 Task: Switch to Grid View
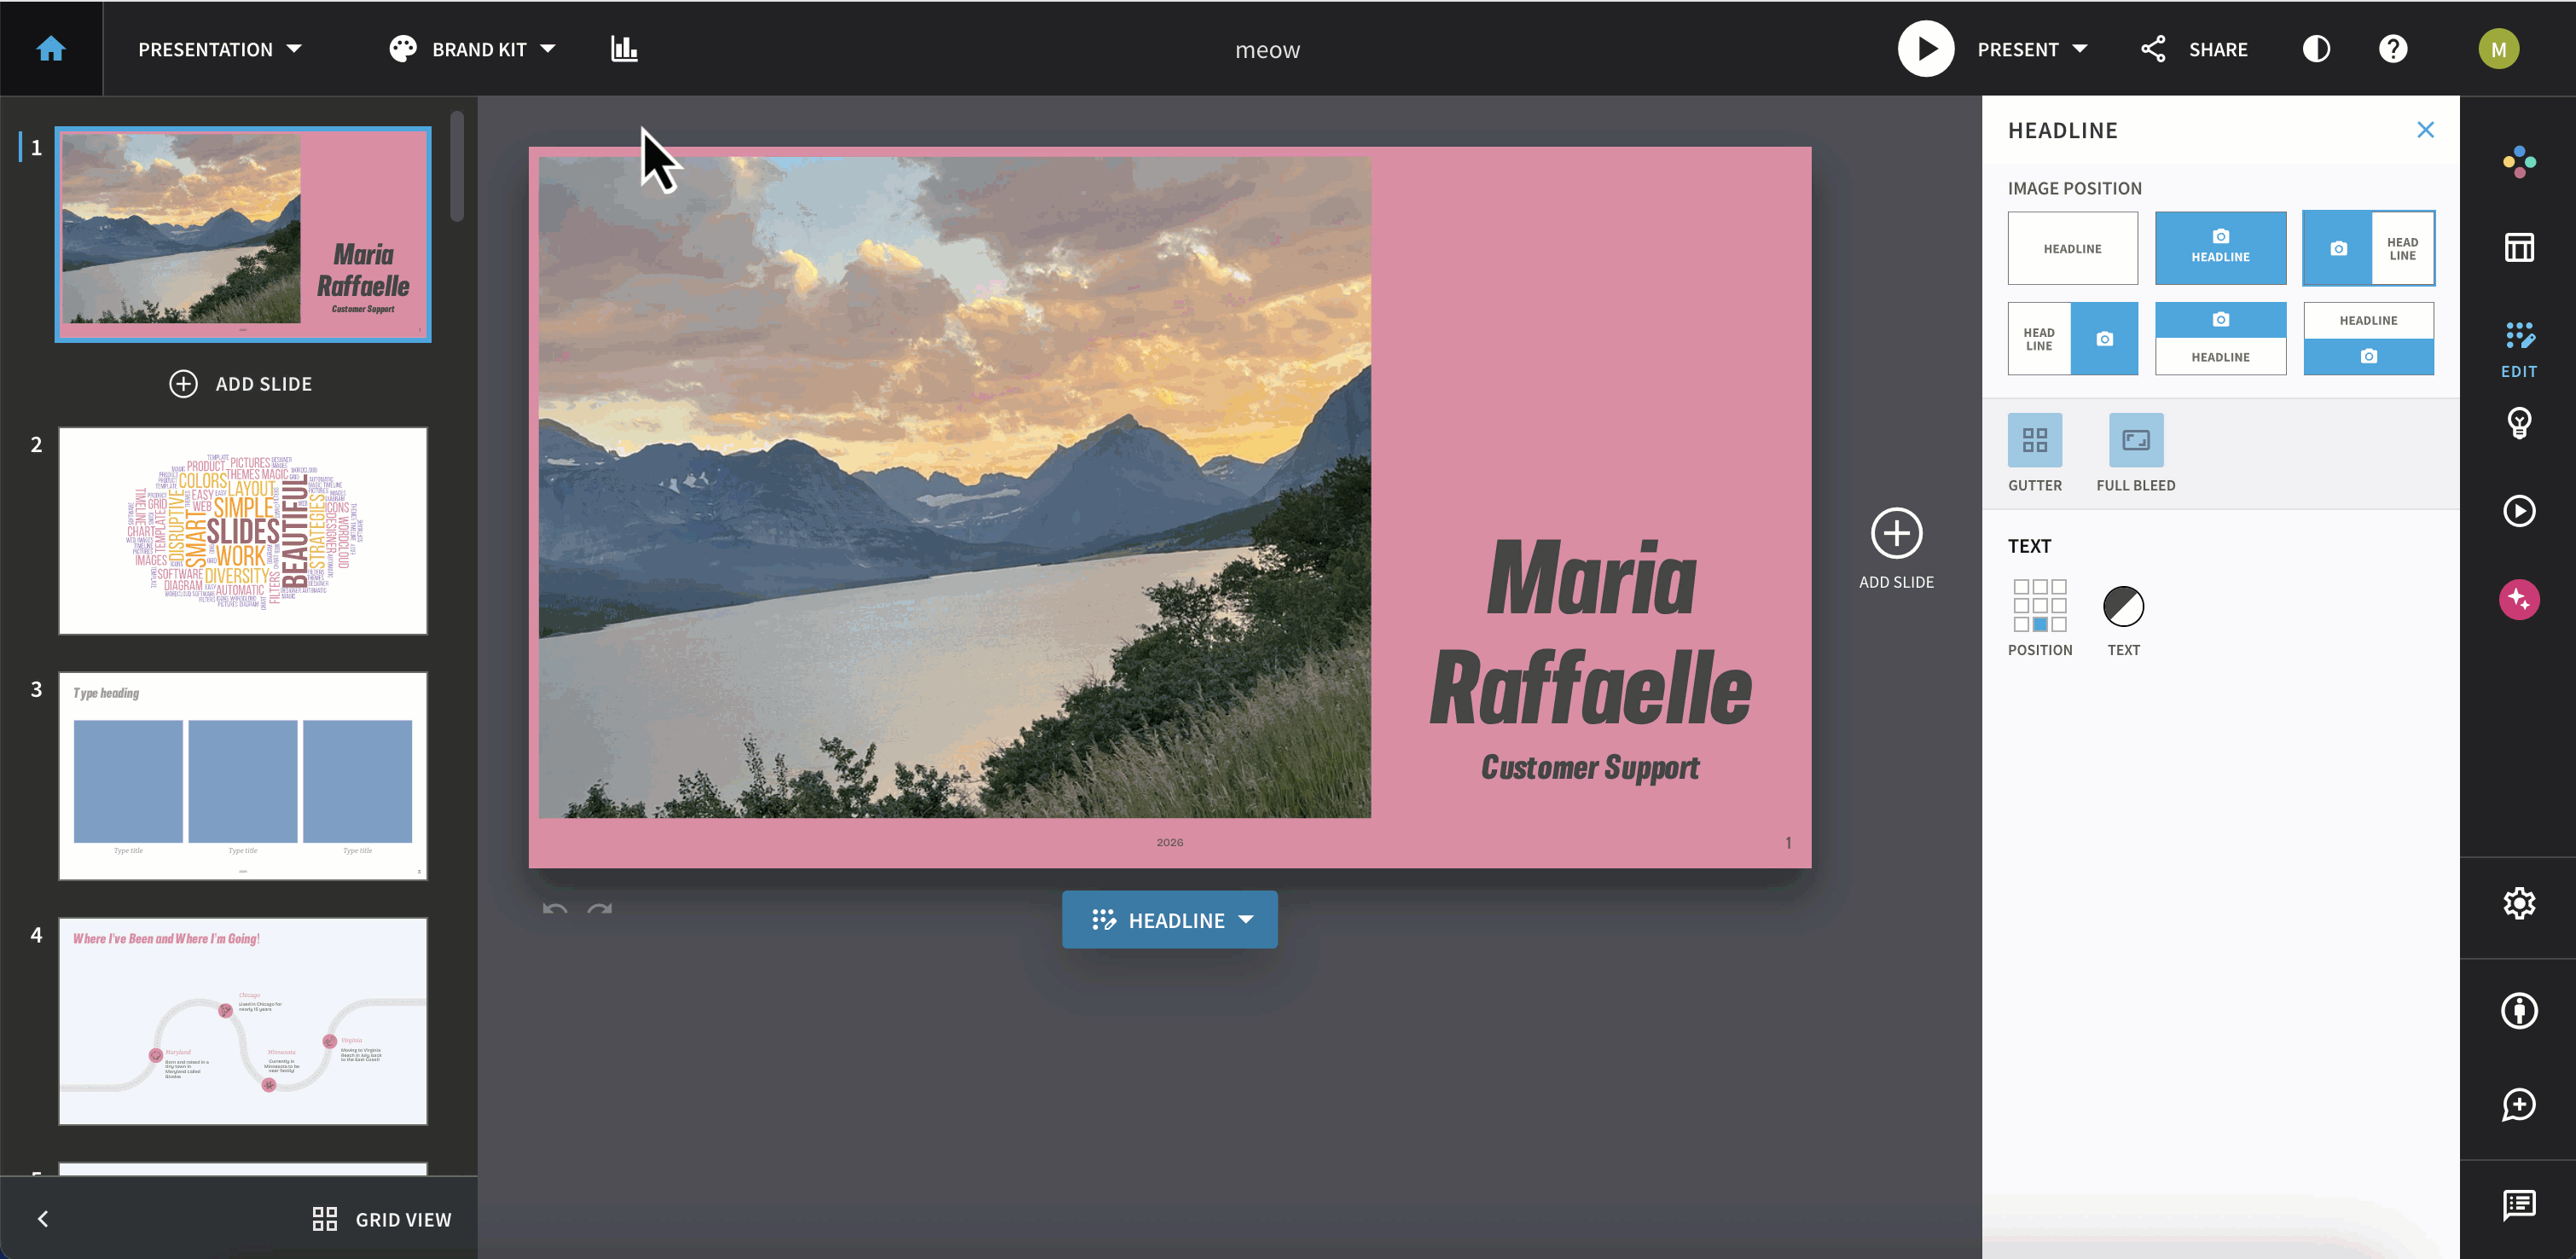tap(382, 1219)
